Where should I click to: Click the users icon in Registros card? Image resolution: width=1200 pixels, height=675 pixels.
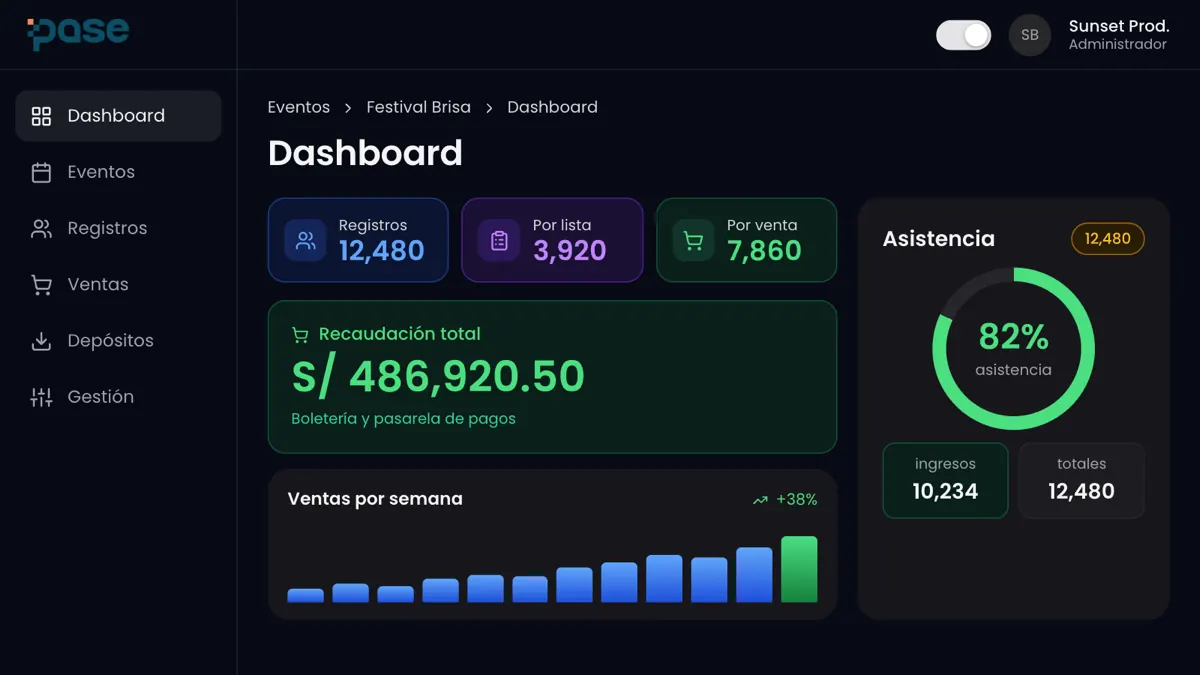(x=306, y=240)
